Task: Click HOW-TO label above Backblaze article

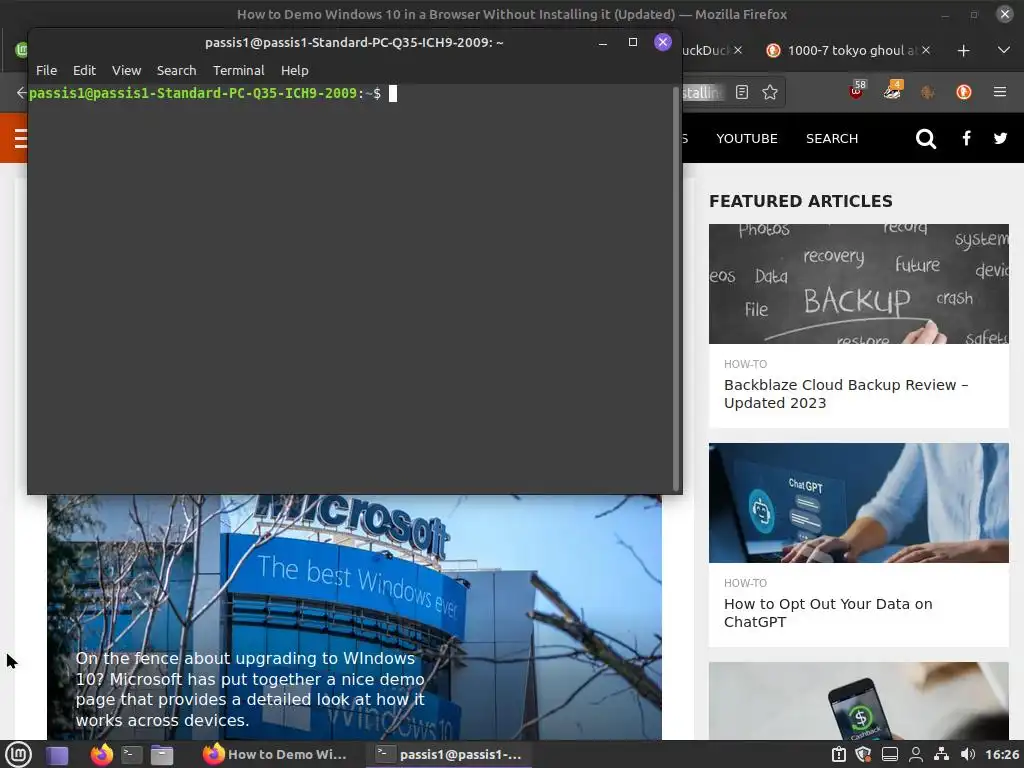Action: coord(745,364)
